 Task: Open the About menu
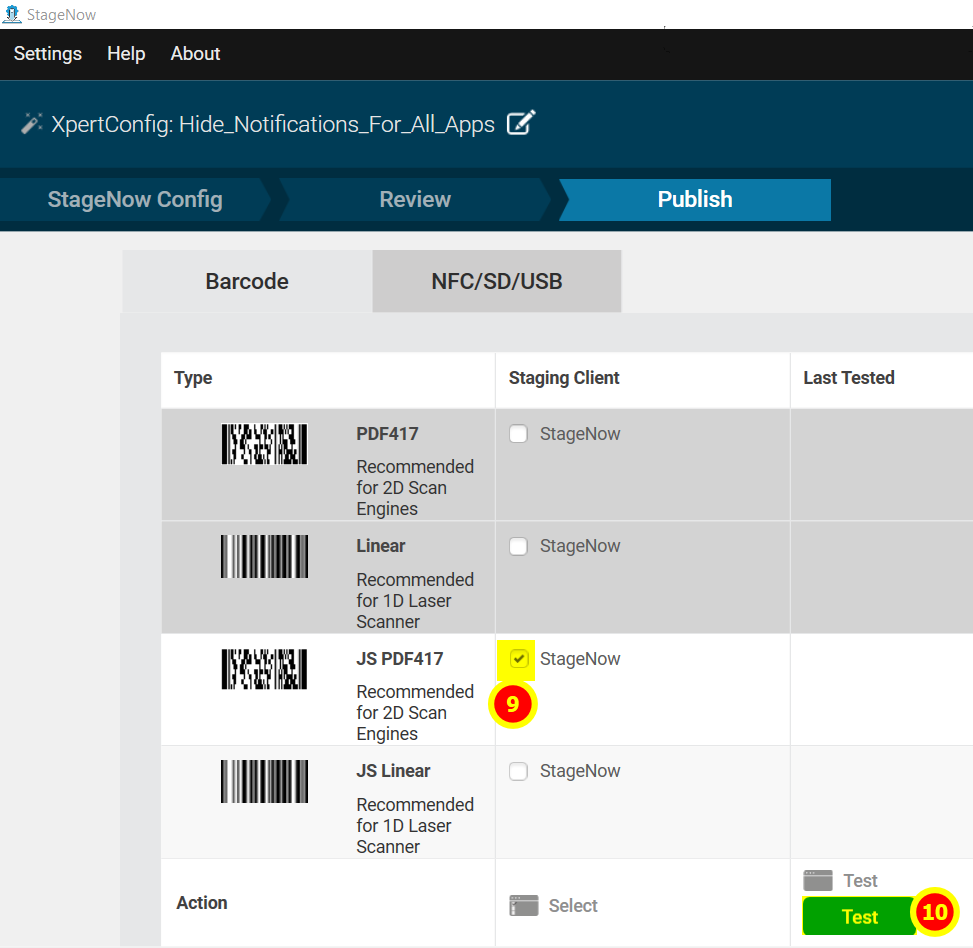pyautogui.click(x=195, y=54)
